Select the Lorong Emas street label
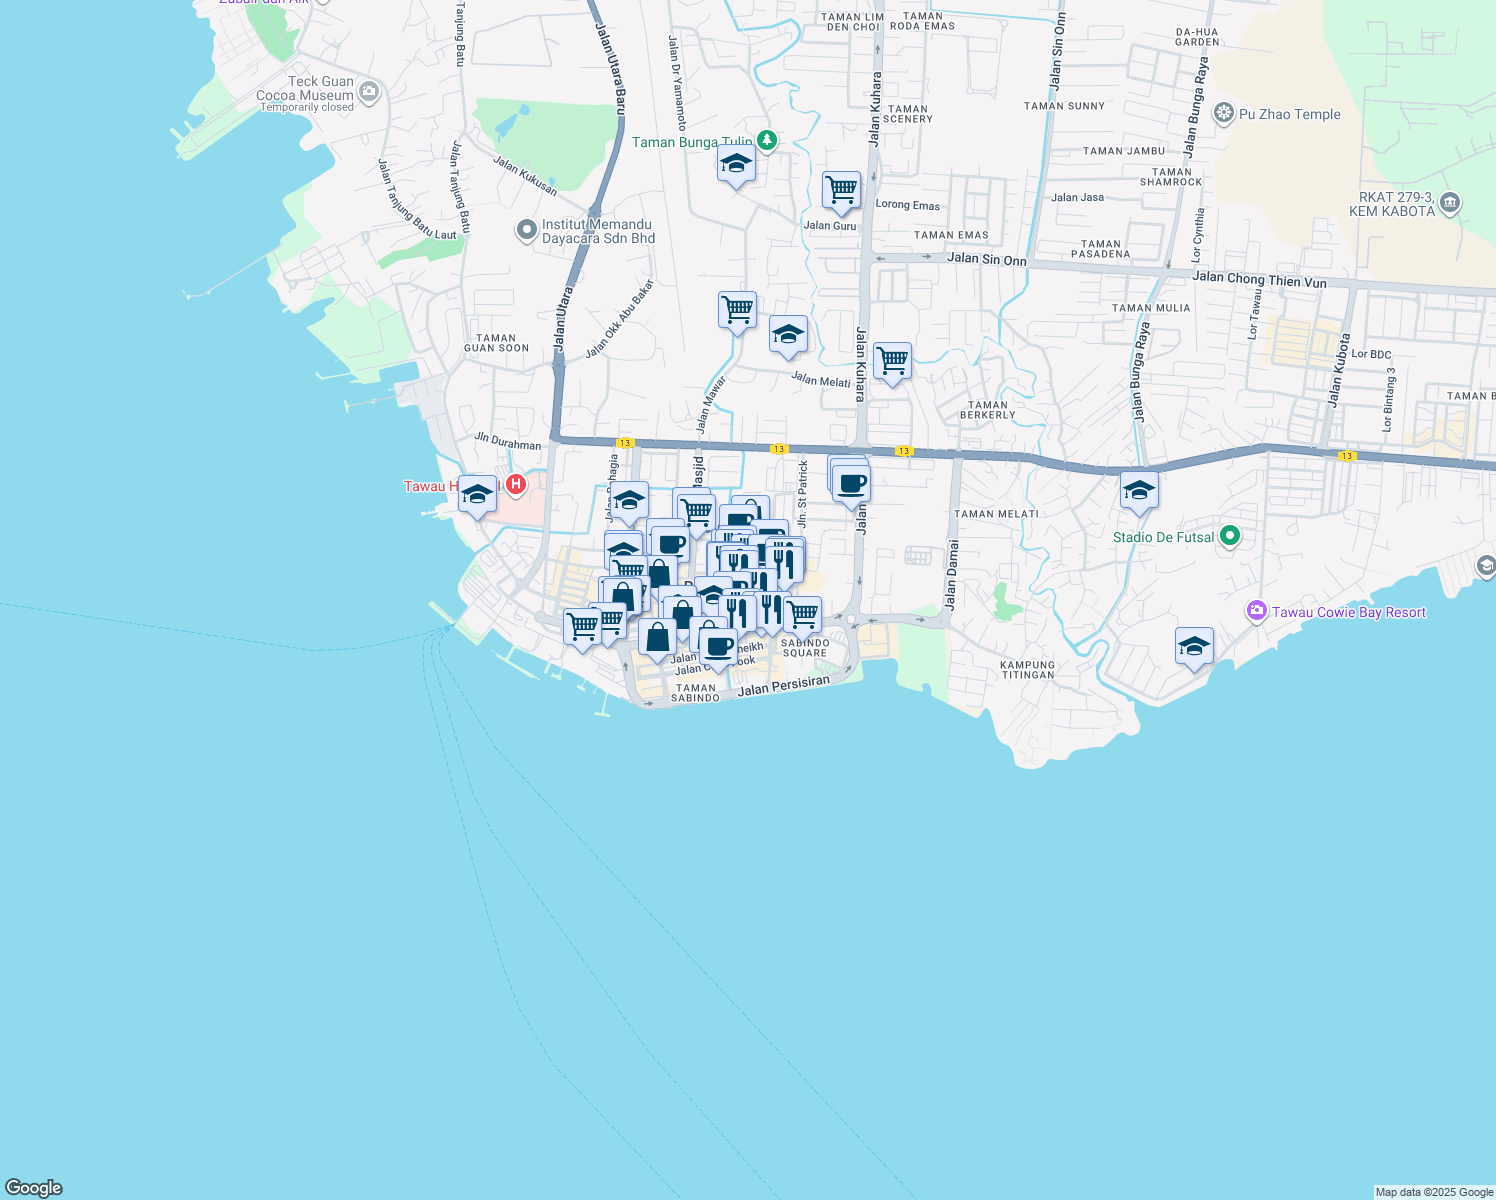Viewport: 1496px width, 1200px height. (x=908, y=205)
